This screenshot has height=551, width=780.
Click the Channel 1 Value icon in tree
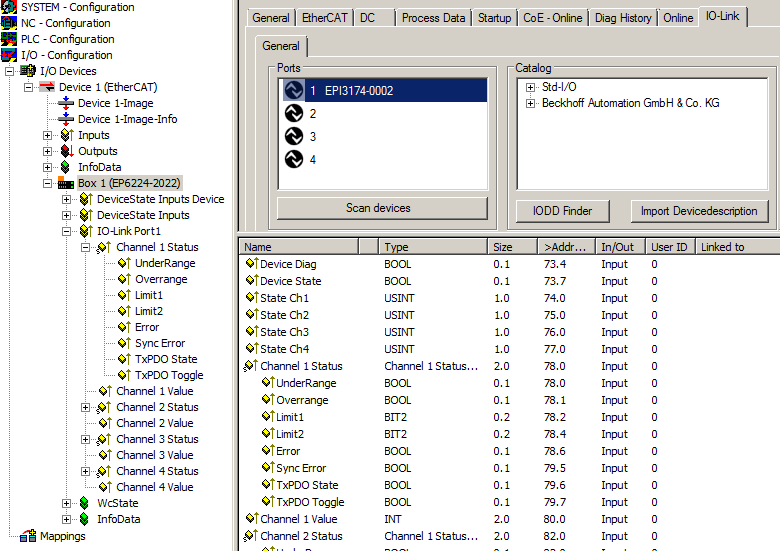pyautogui.click(x=105, y=391)
